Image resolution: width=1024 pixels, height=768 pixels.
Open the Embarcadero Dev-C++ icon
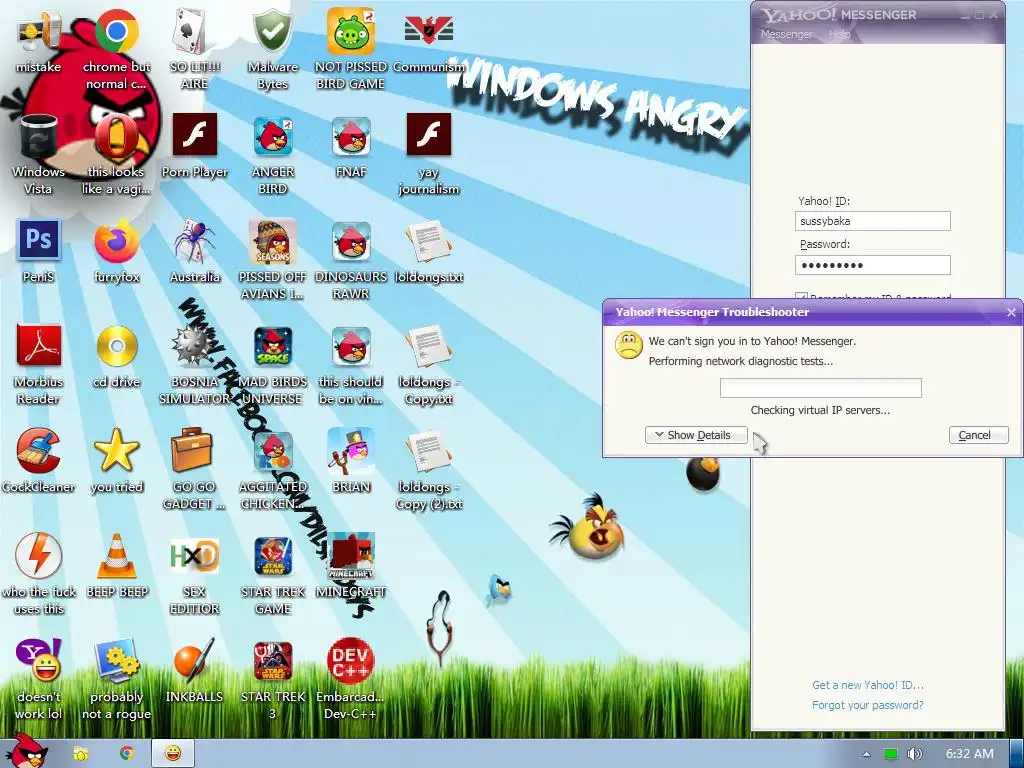pos(351,660)
